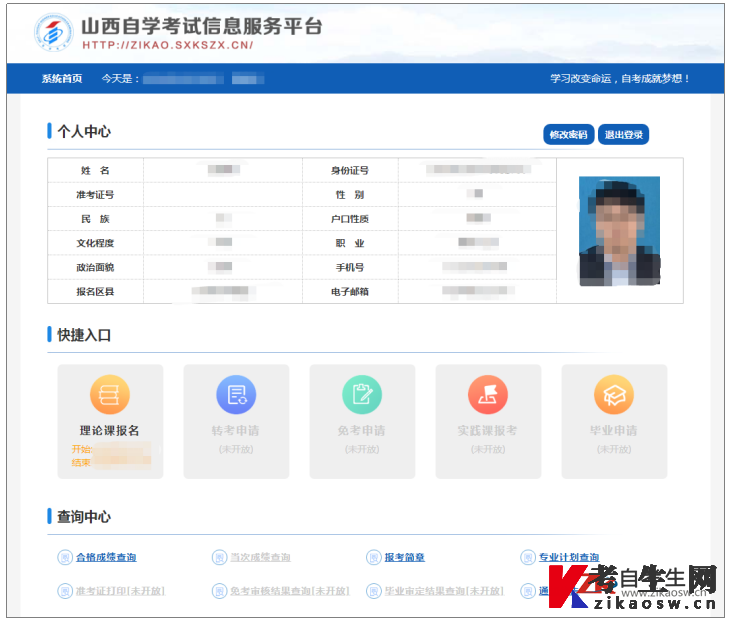Open the 理论课报名 orange stack icon
Image resolution: width=731 pixels, height=622 pixels.
[x=110, y=394]
